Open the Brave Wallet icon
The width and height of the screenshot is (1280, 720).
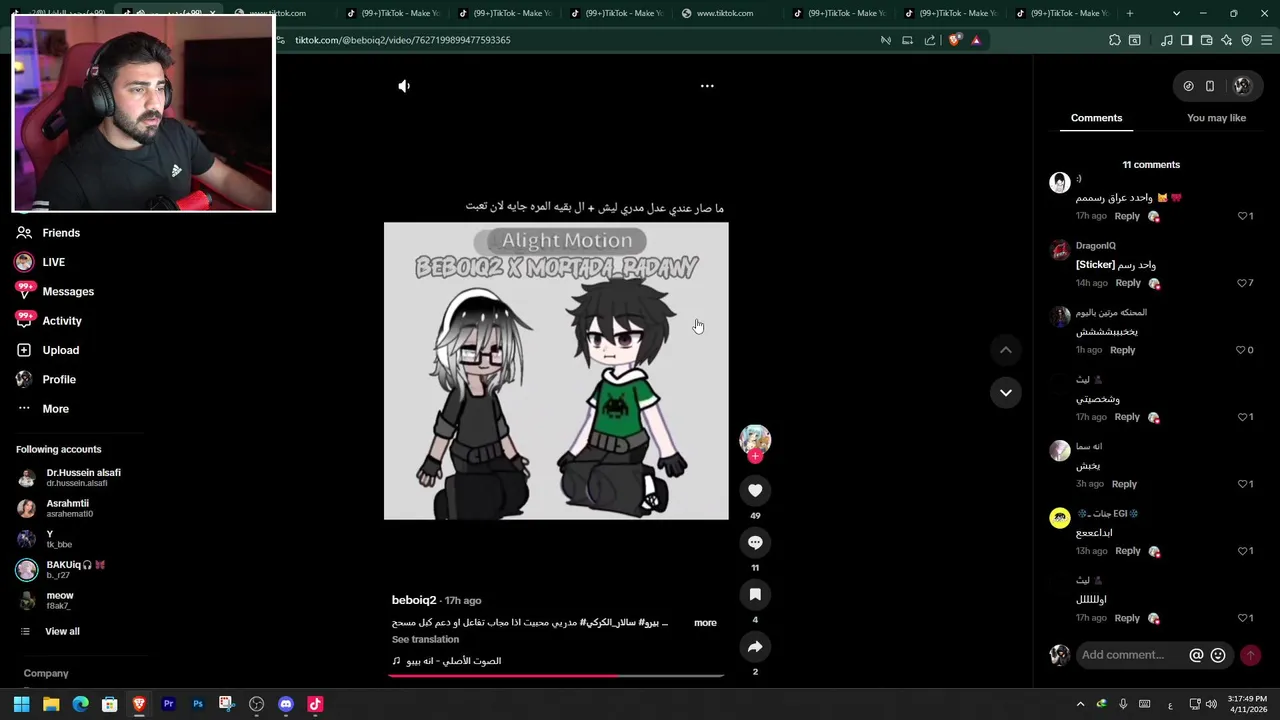[1206, 40]
